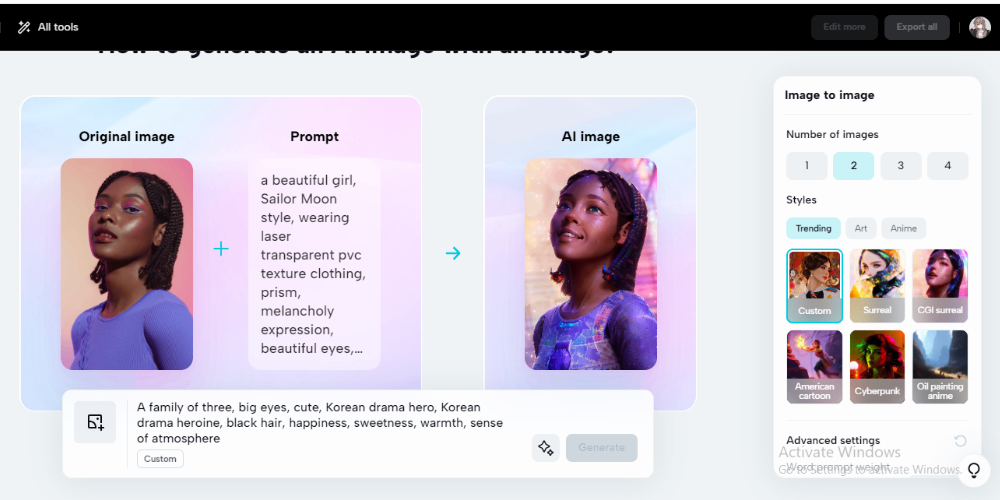Click the Export all button
The width and height of the screenshot is (1000, 500).
point(916,27)
